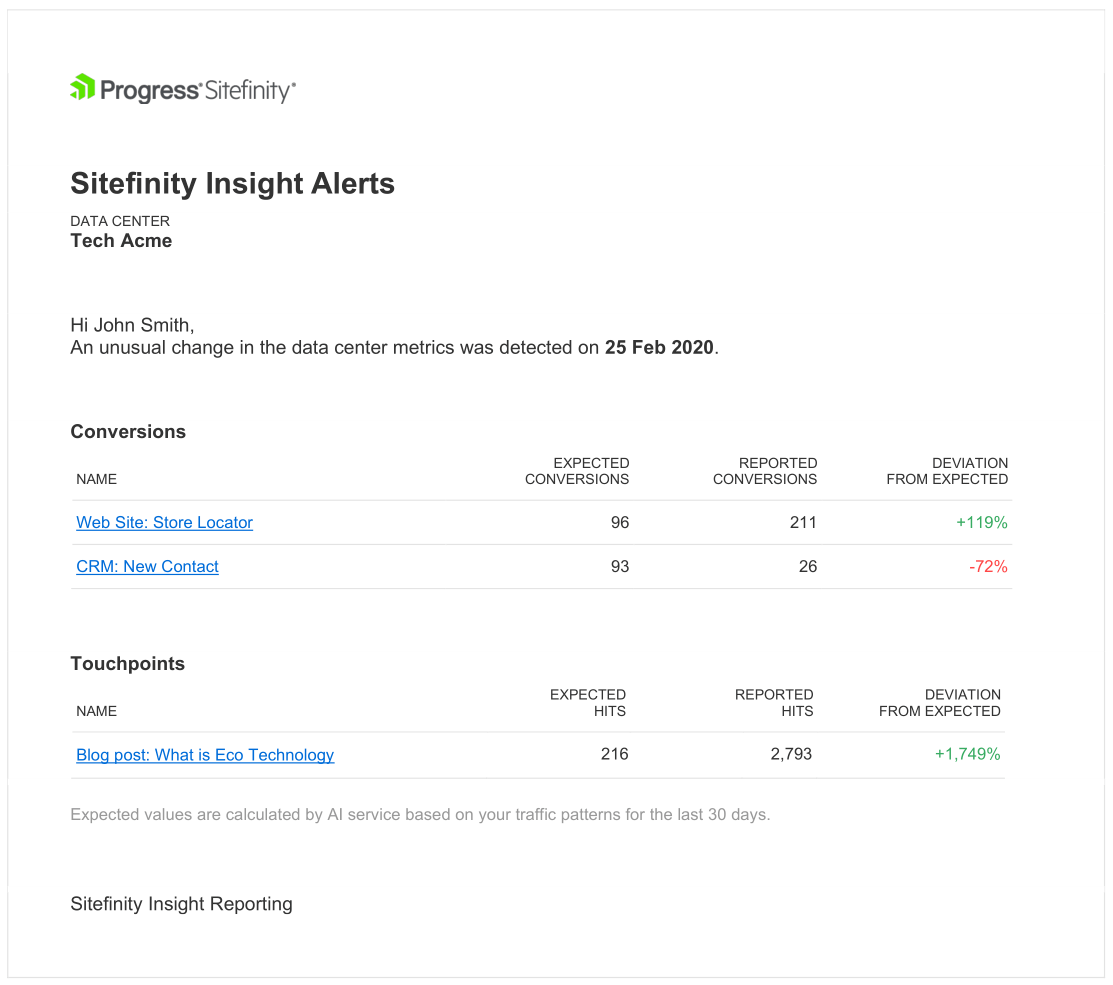Click the 211 reported conversions value
The image size is (1113, 985).
coord(803,522)
